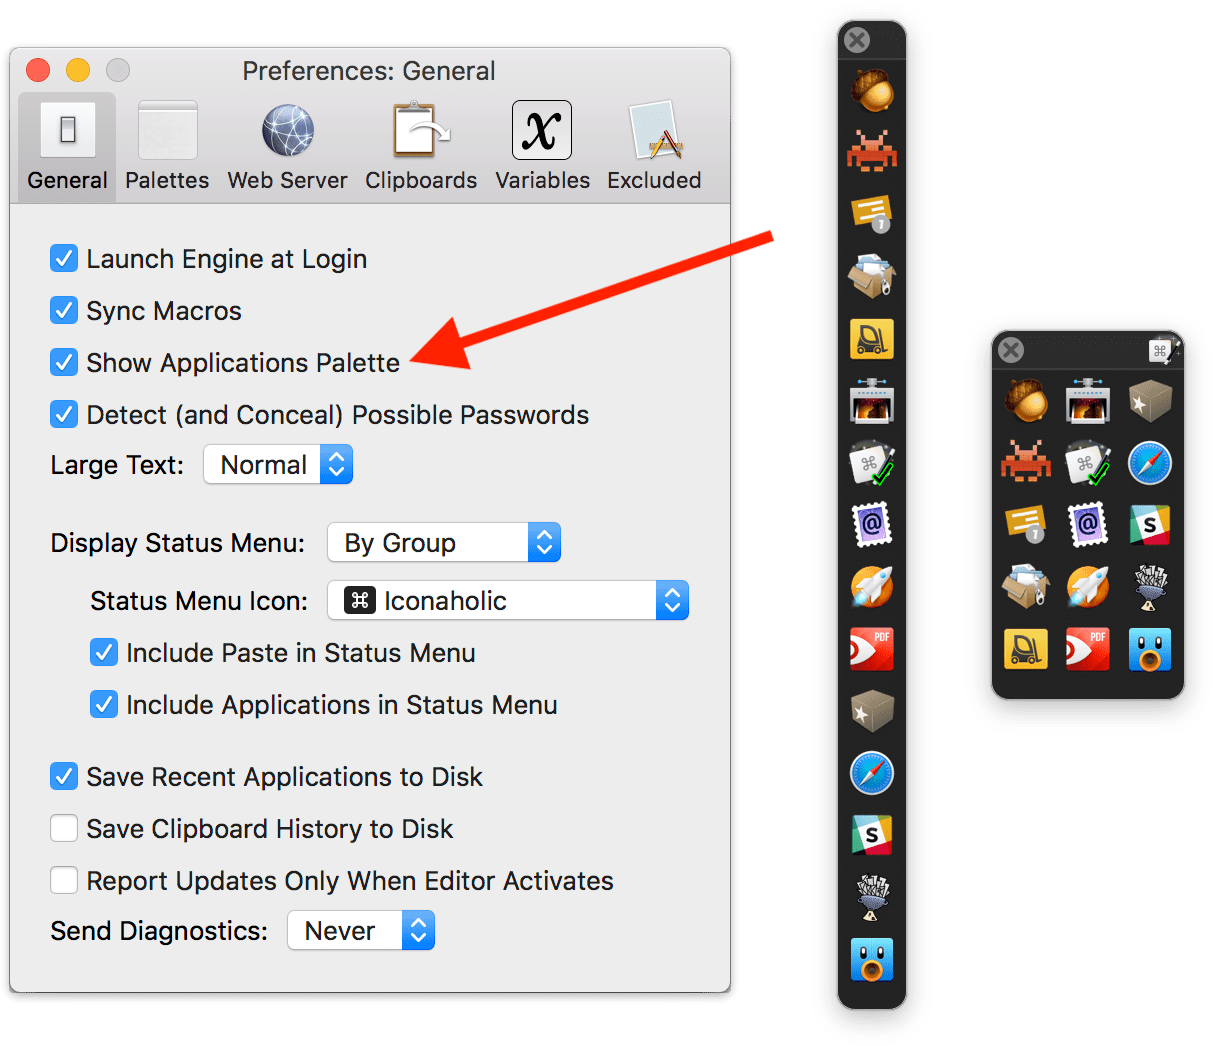
Task: Close the Preferences window with red button
Action: (x=38, y=70)
